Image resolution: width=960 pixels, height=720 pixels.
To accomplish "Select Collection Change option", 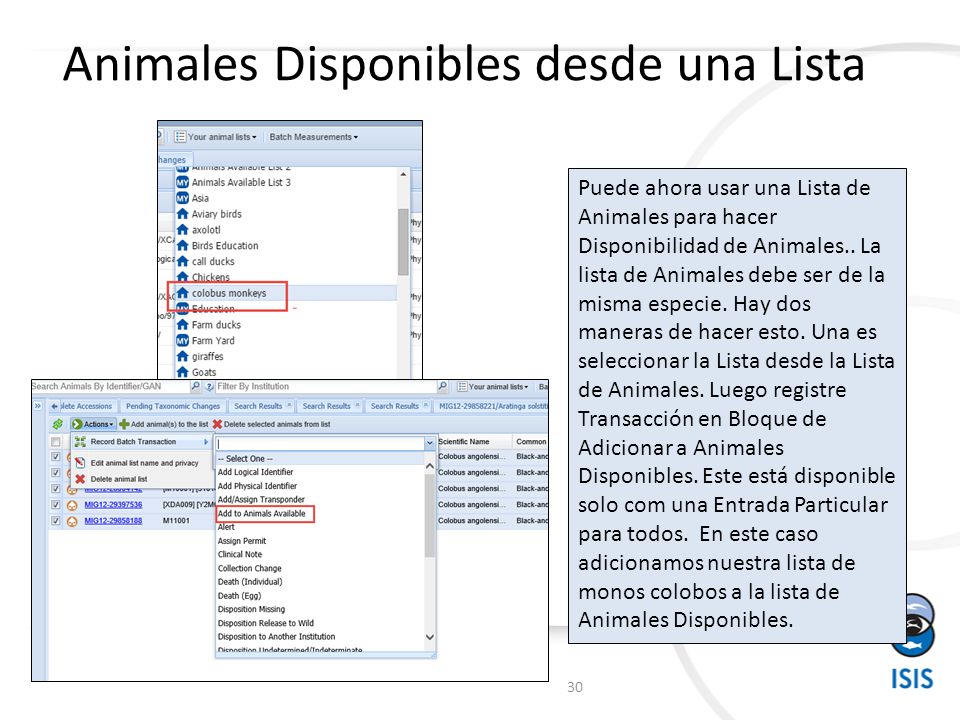I will tap(249, 569).
